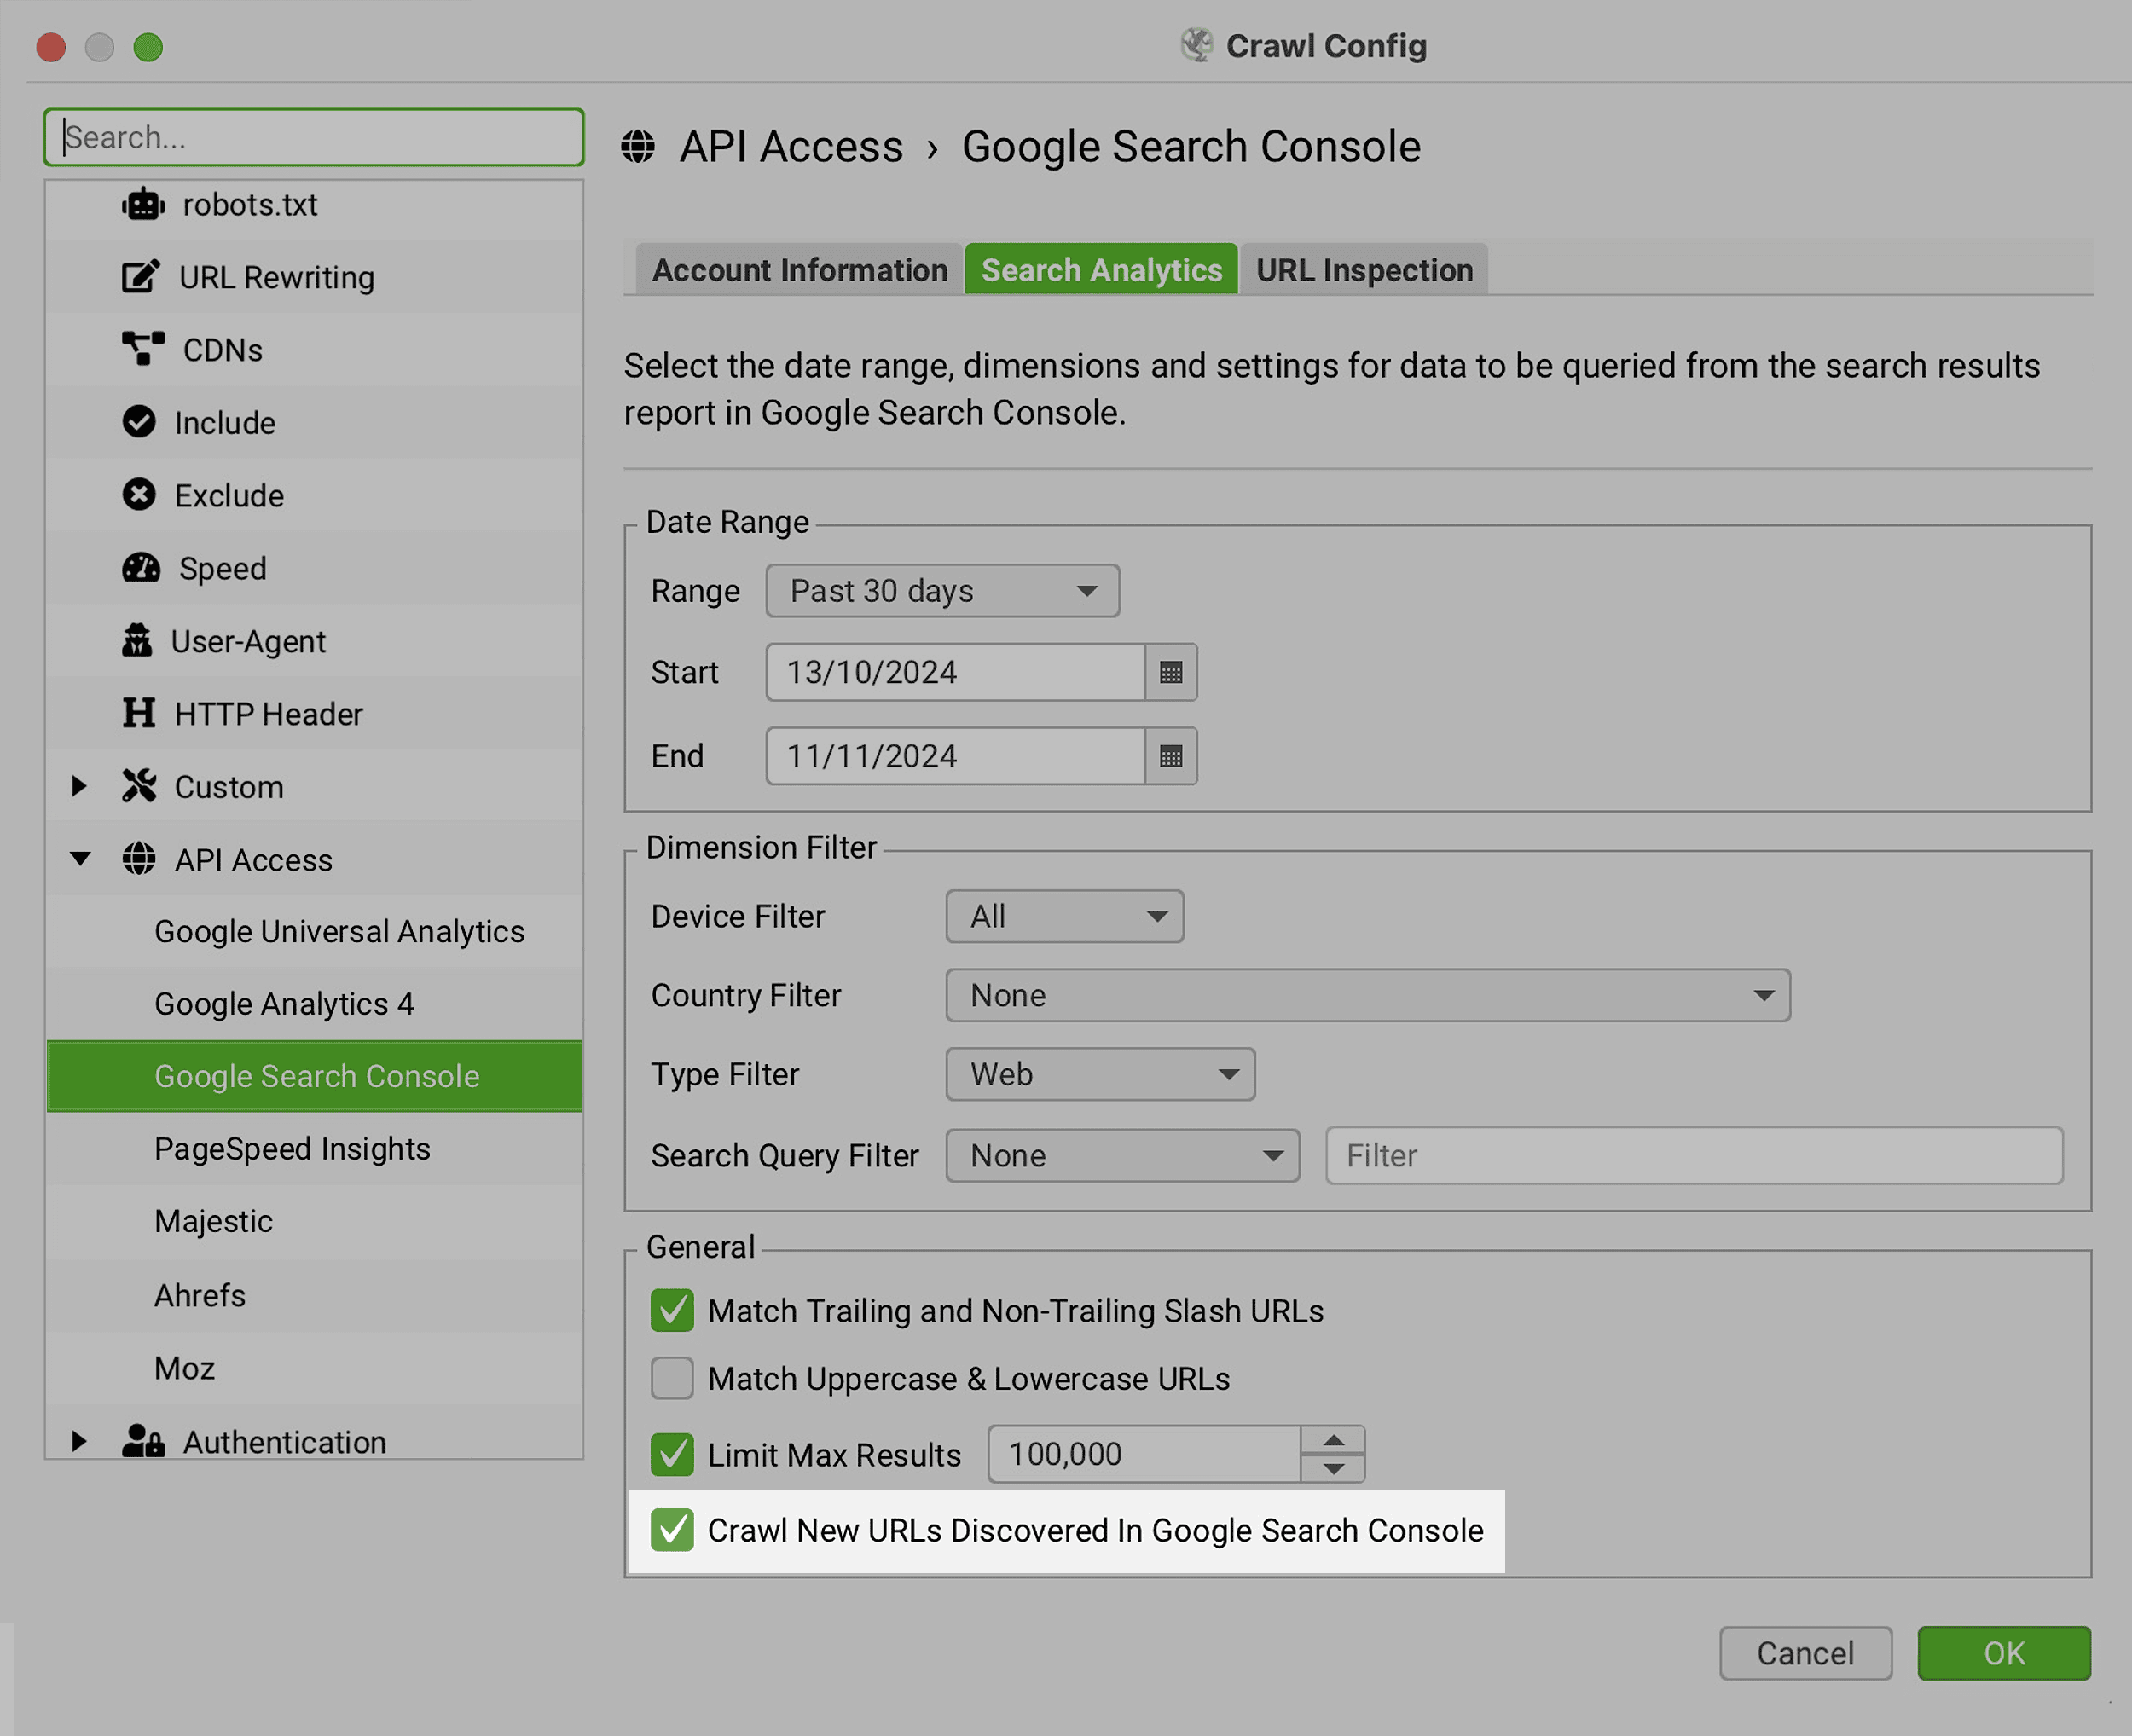This screenshot has height=1736, width=2132.
Task: Open Majestic API settings
Action: tap(314, 1222)
